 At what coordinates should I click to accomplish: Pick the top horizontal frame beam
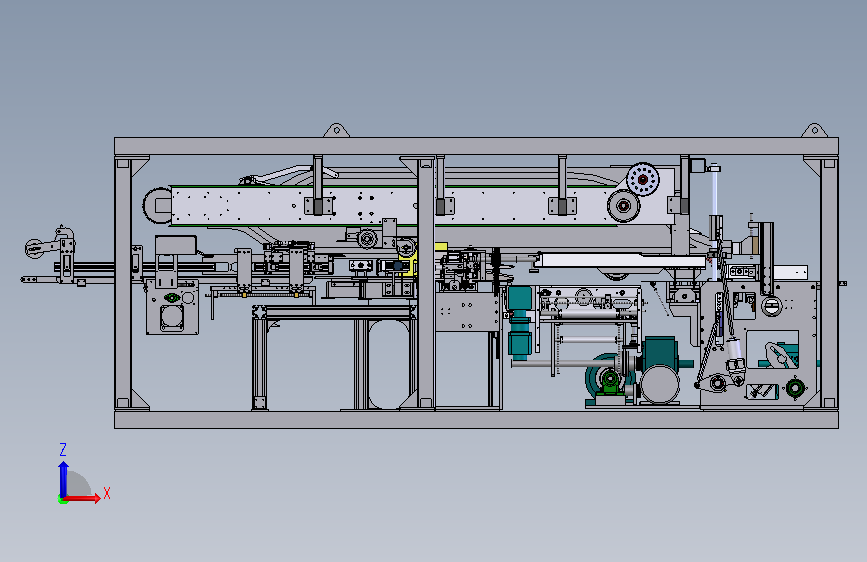[476, 147]
